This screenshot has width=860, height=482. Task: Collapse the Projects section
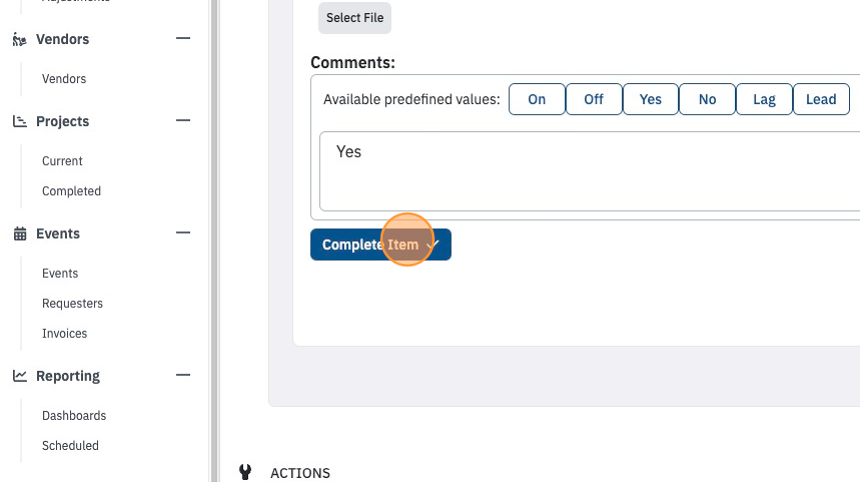[x=183, y=120]
